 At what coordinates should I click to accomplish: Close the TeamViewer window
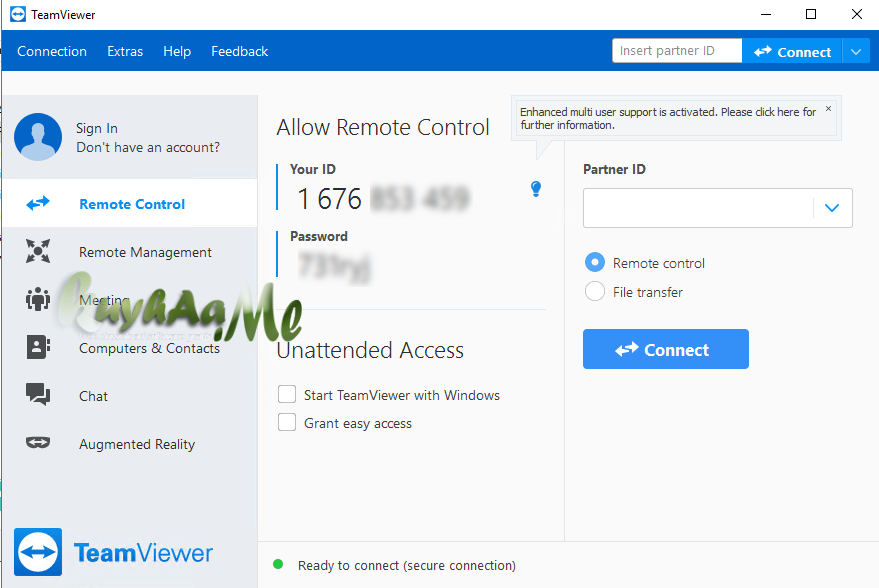[x=857, y=15]
